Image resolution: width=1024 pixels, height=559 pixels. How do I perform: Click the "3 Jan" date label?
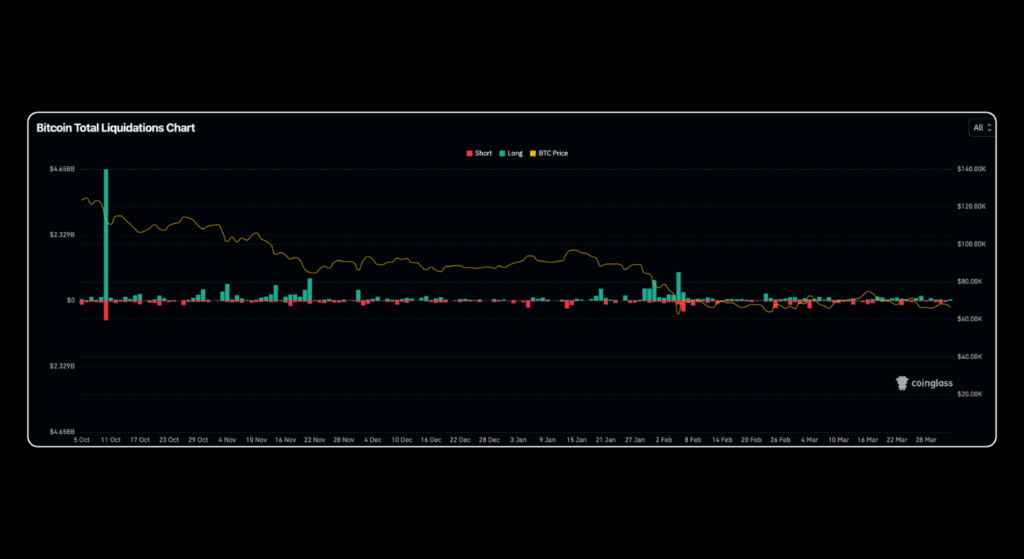518,440
